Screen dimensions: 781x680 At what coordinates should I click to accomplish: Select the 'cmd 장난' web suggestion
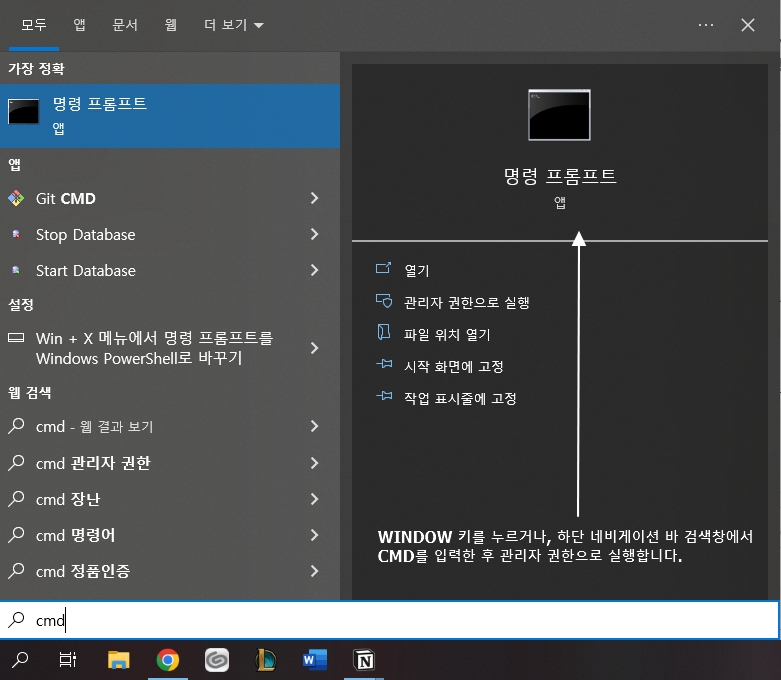pos(68,499)
